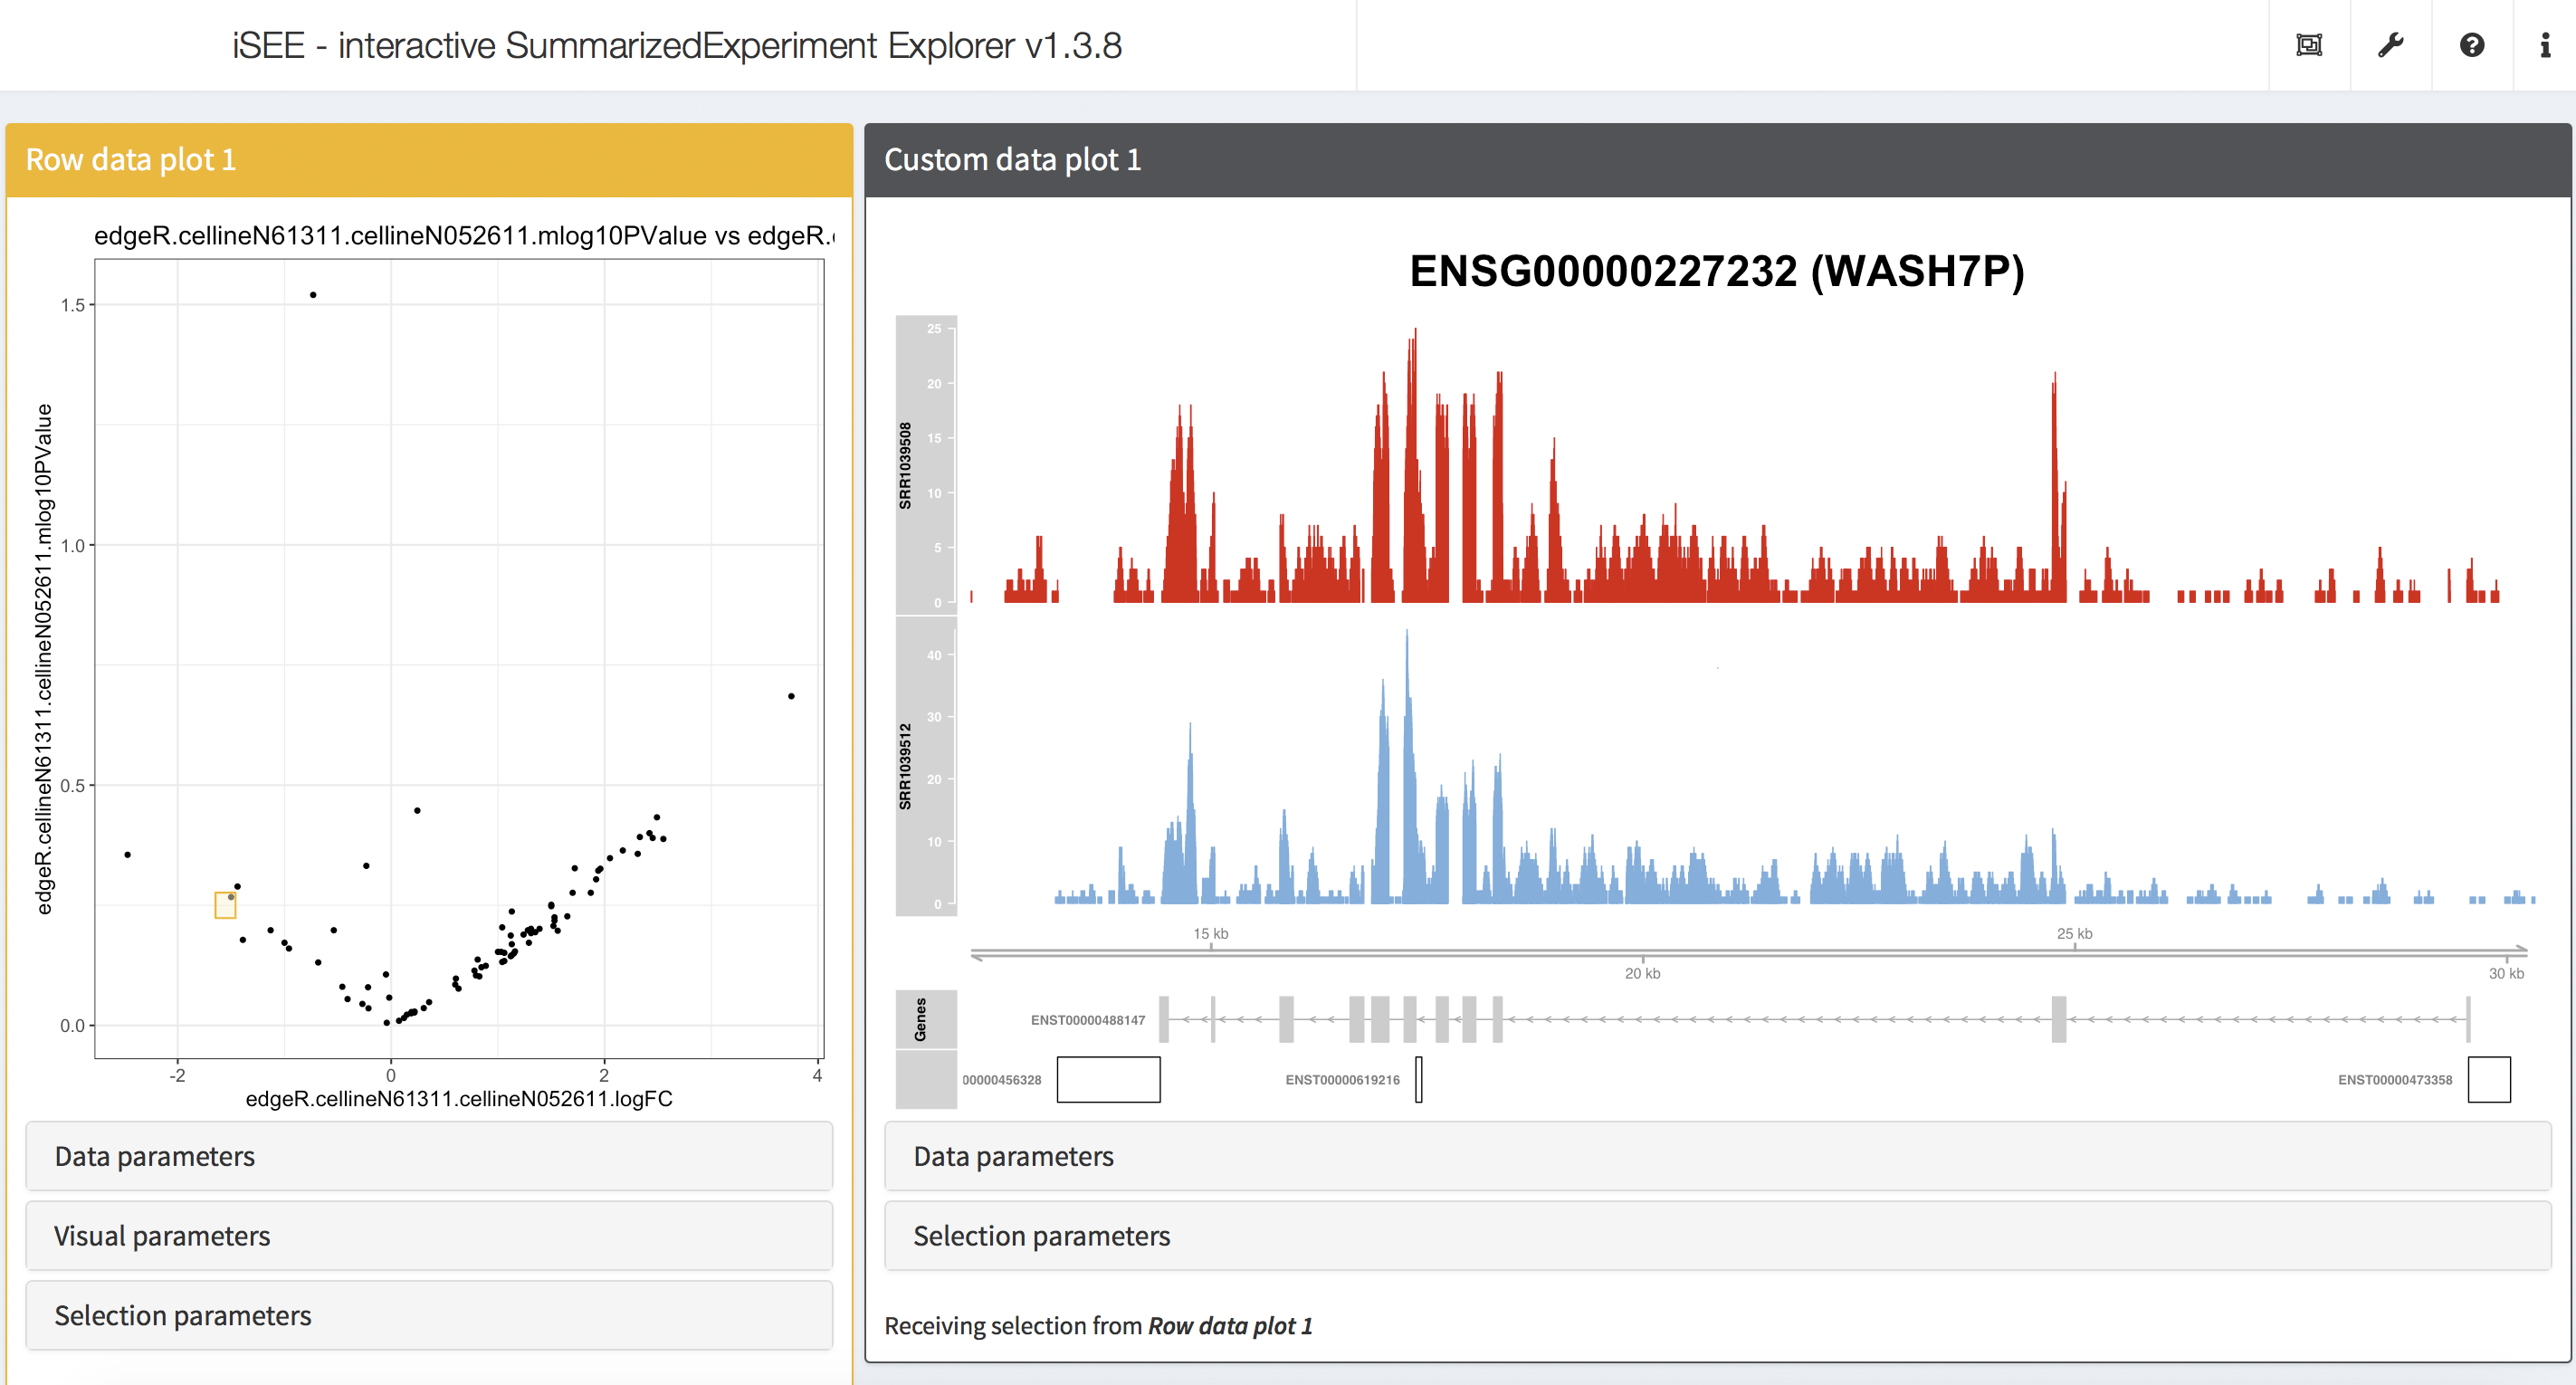This screenshot has width=2576, height=1385.
Task: Click the topmost outlier point near 1.5
Action: click(313, 295)
